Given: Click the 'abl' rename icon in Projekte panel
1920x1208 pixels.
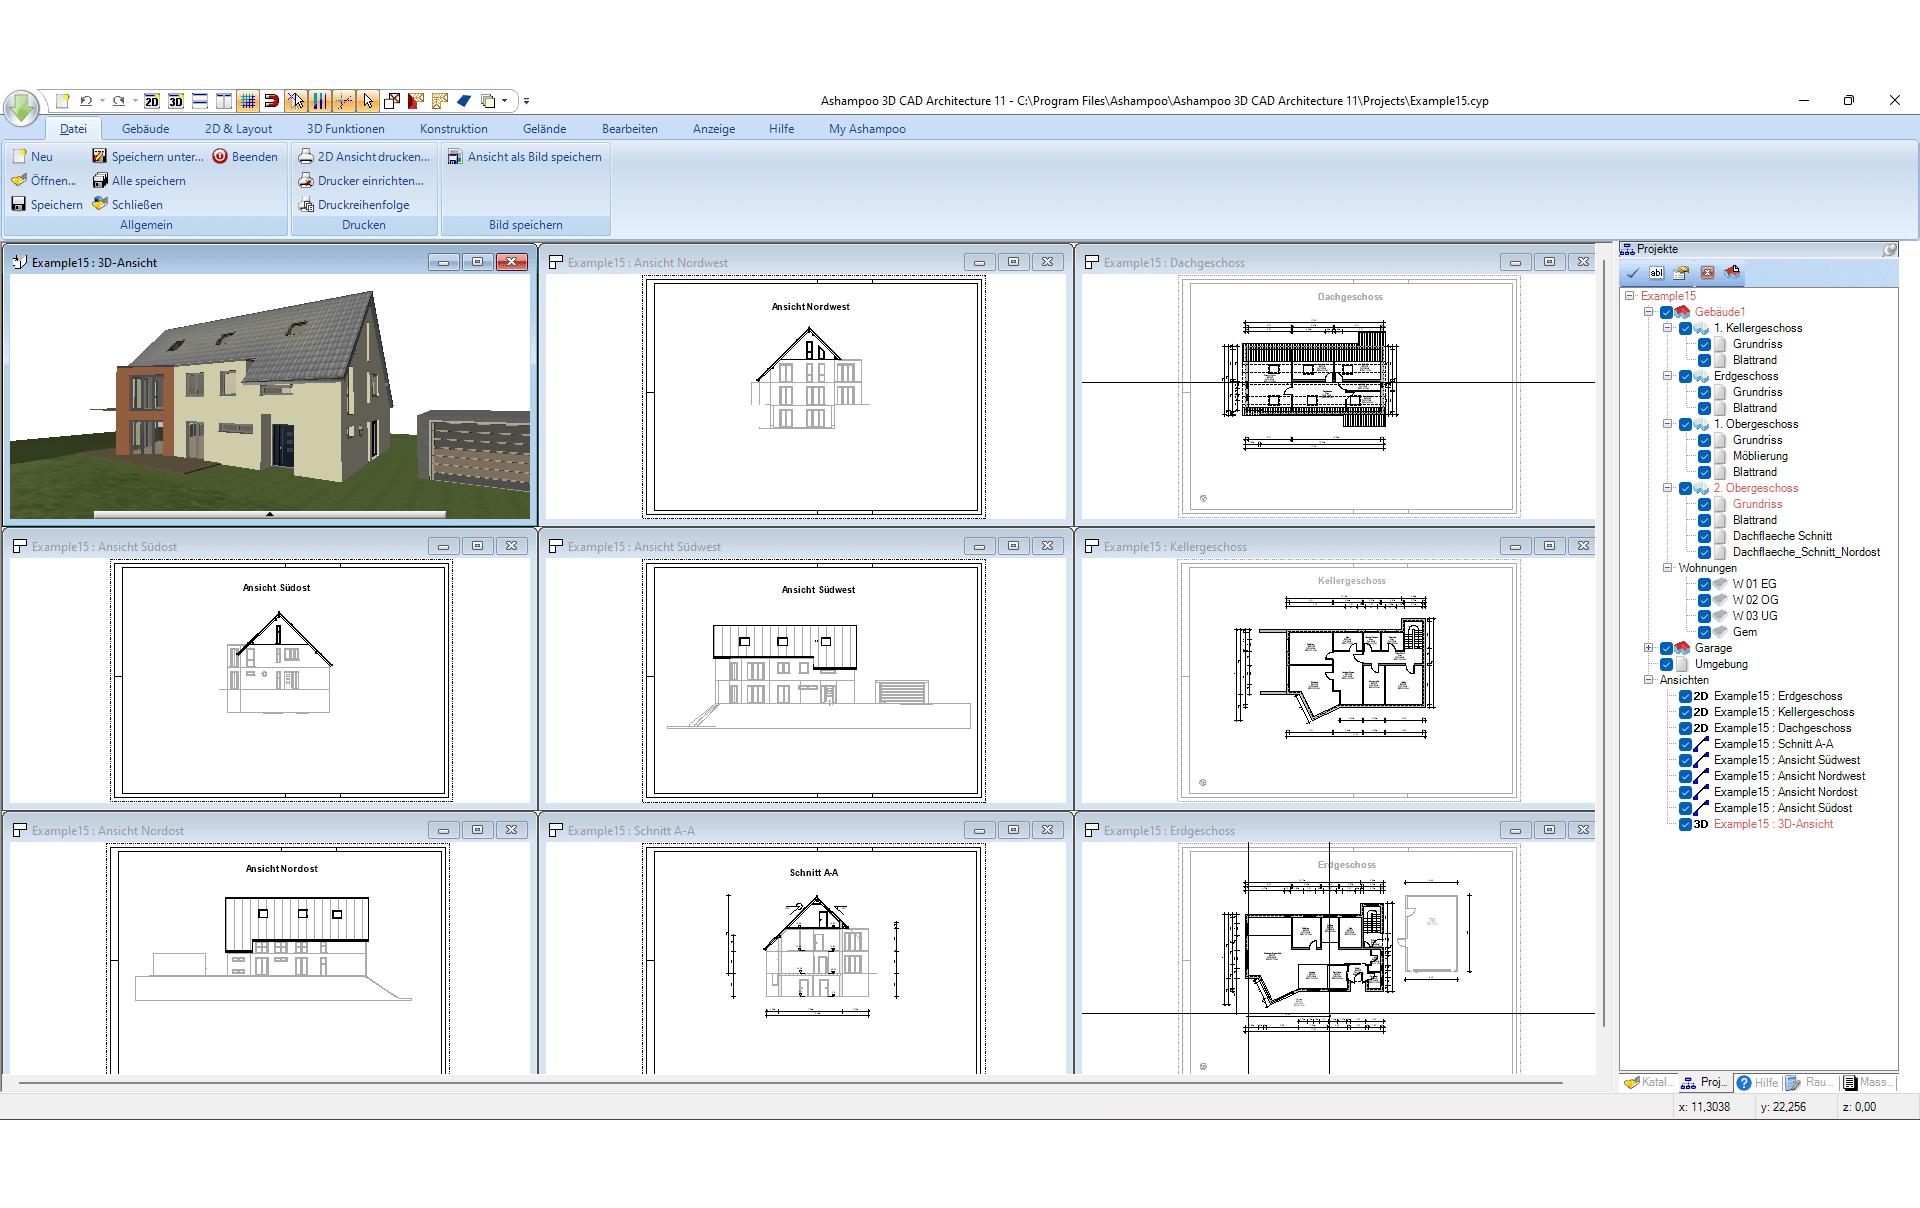Looking at the screenshot, I should click(x=1657, y=273).
